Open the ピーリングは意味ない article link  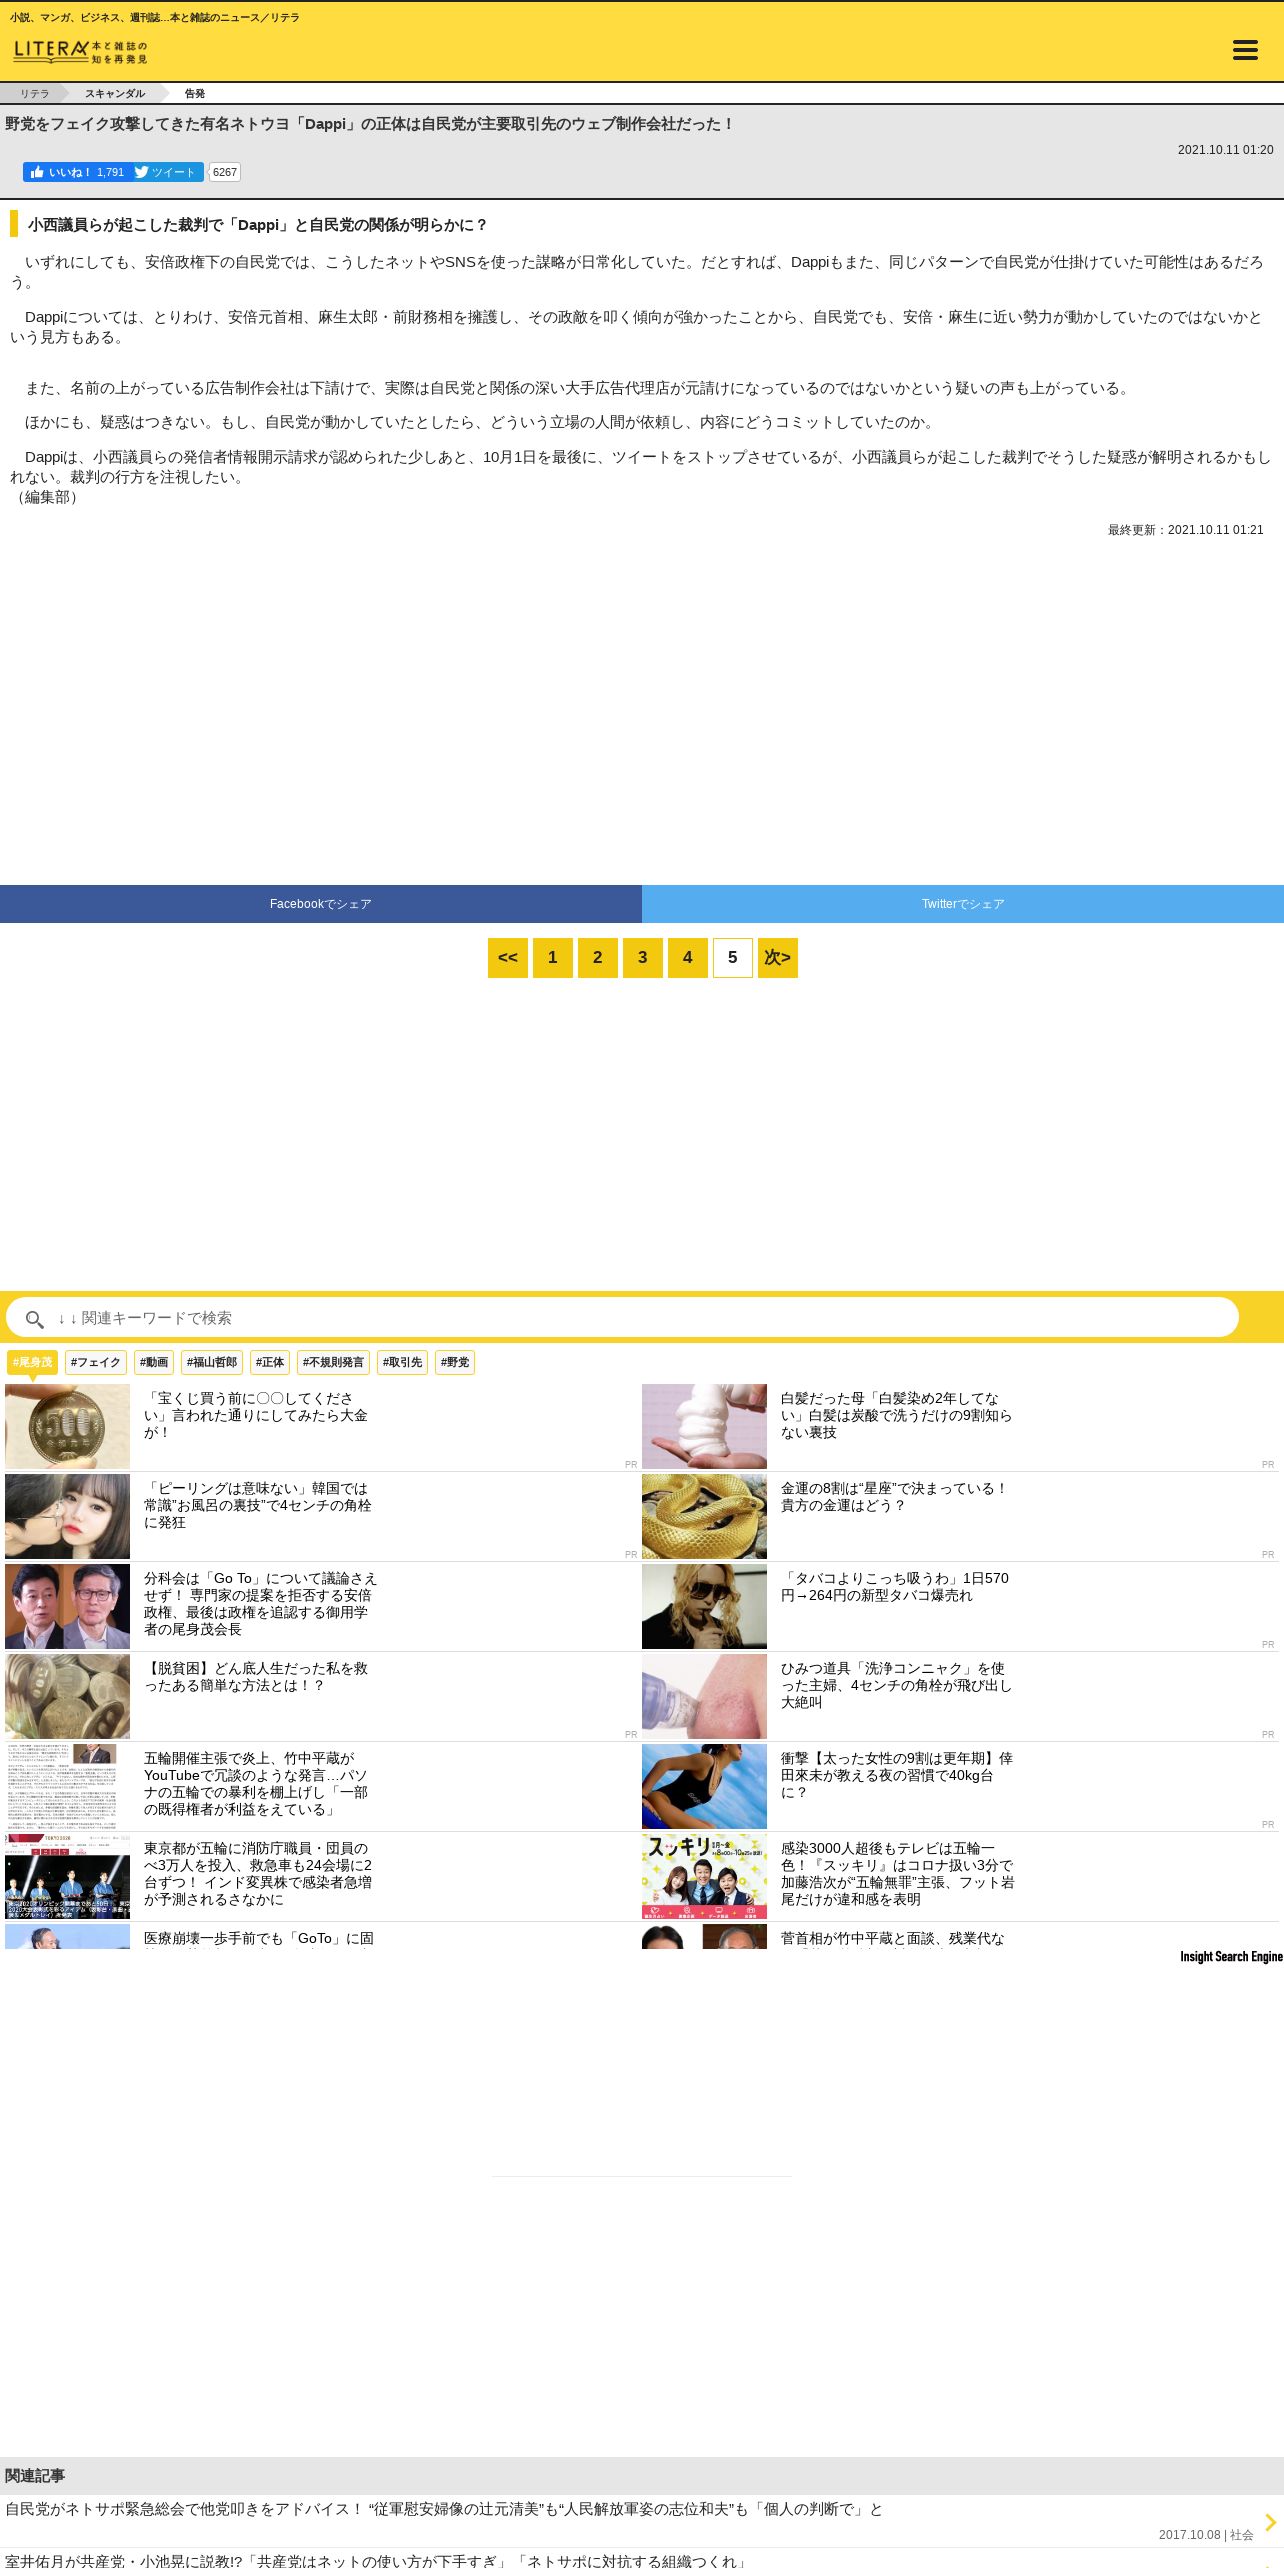pos(257,1505)
